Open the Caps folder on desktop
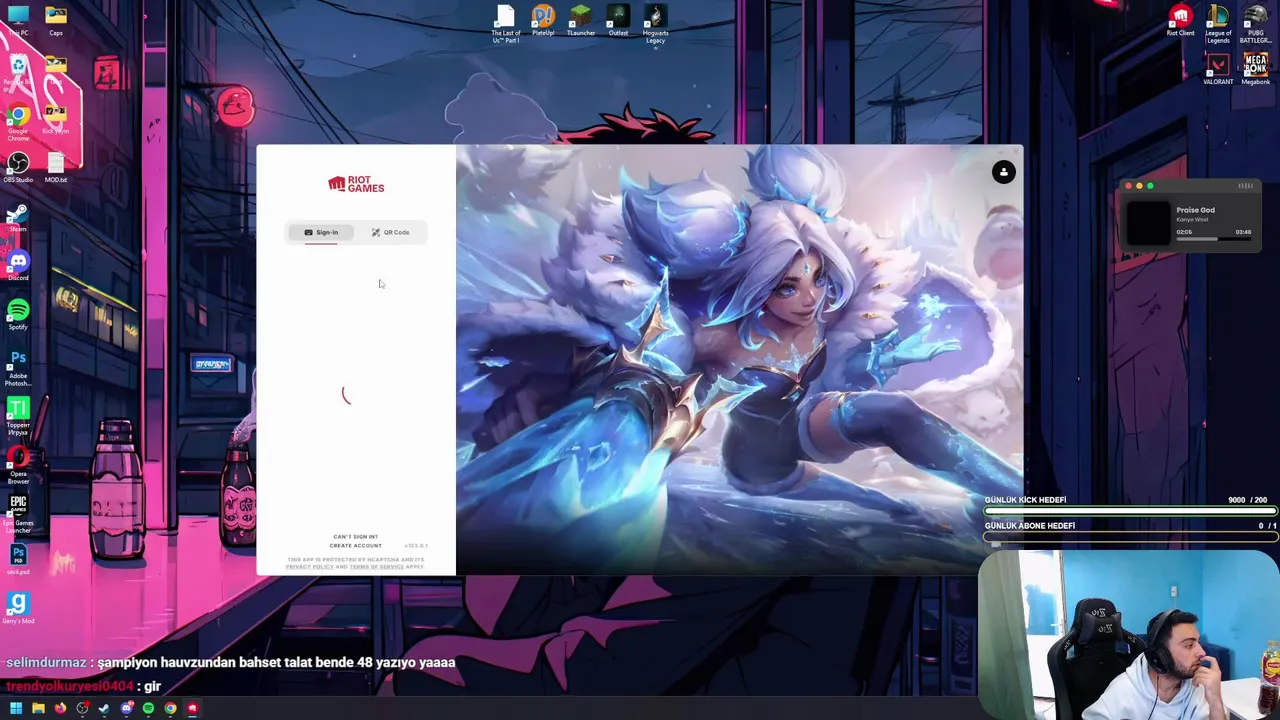The height and width of the screenshot is (720, 1280). (x=56, y=20)
